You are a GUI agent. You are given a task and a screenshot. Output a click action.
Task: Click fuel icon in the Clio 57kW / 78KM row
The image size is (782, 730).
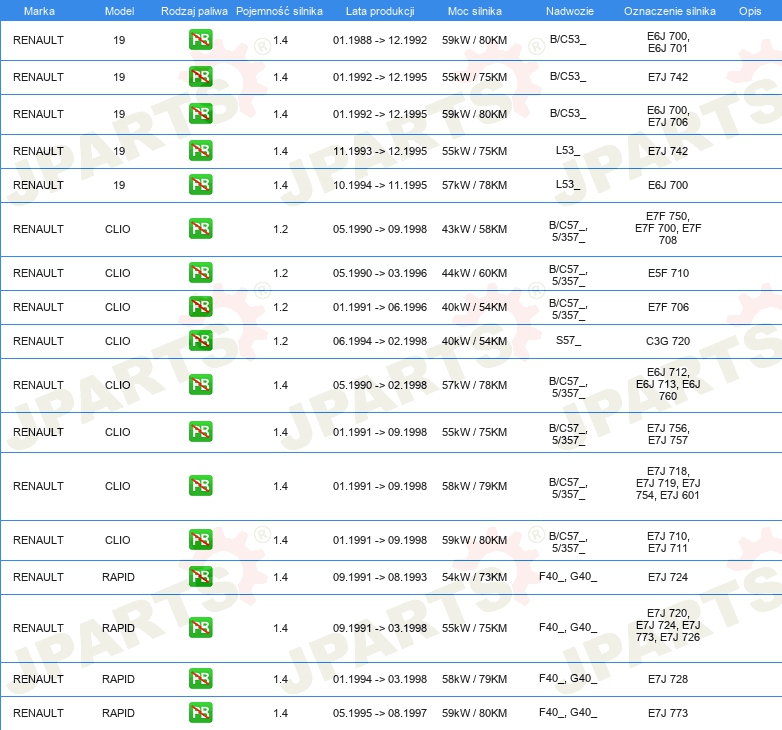pos(200,384)
